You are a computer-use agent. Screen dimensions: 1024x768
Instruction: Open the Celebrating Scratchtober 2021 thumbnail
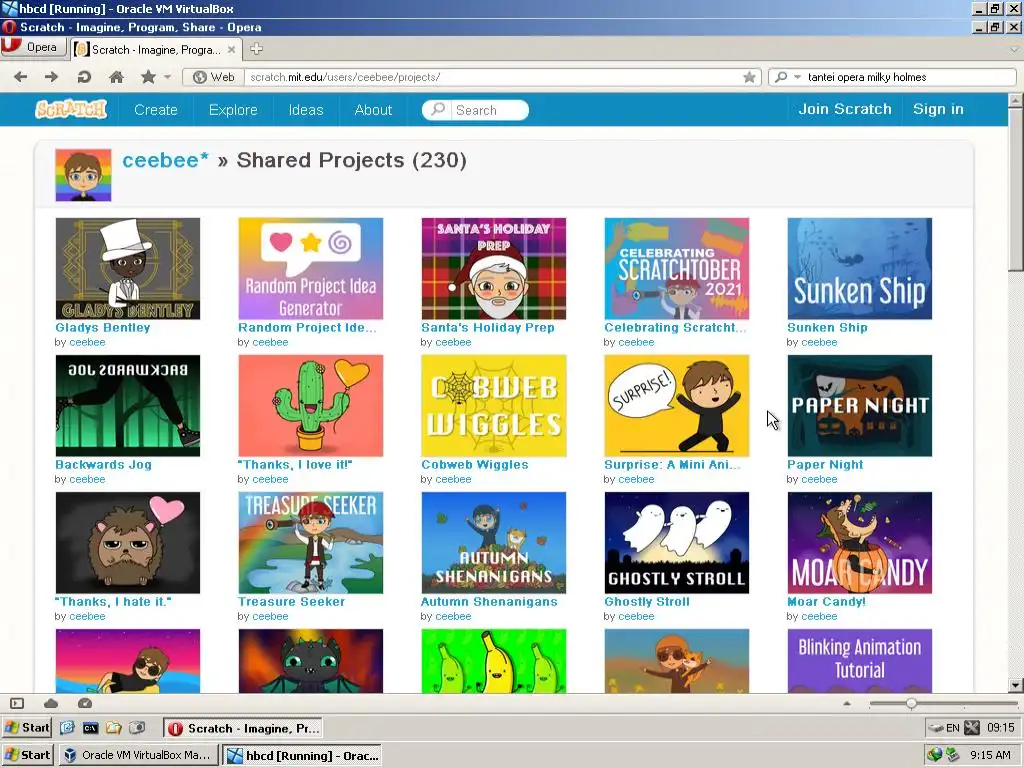tap(677, 268)
